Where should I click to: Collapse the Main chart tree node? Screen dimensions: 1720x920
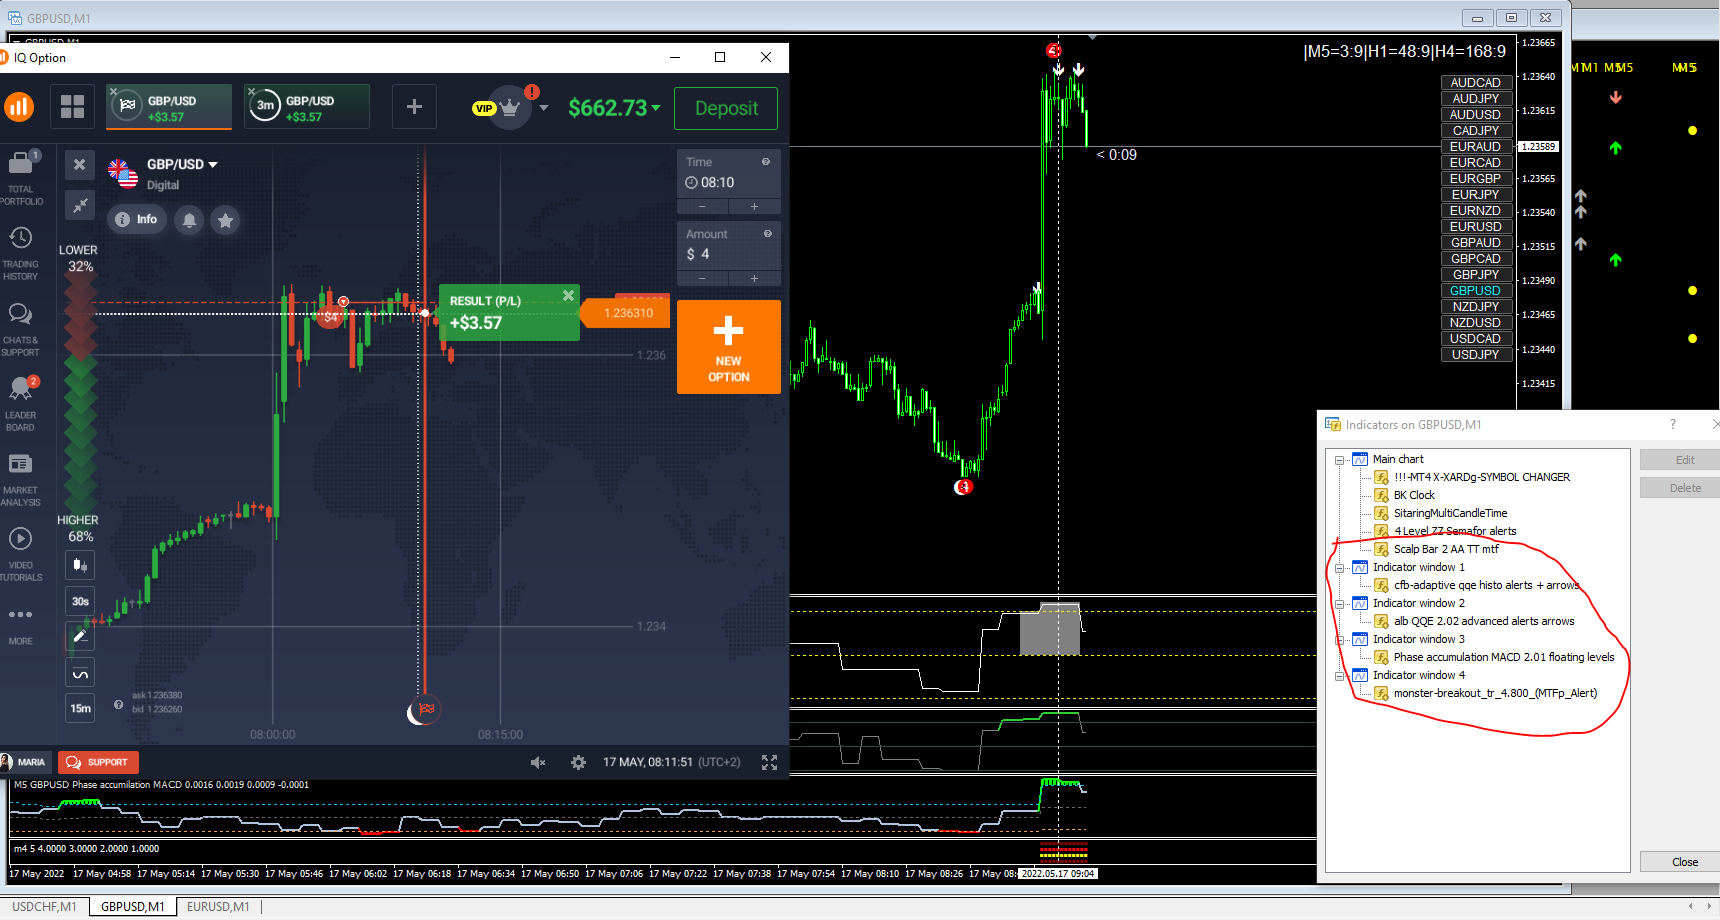coord(1340,460)
